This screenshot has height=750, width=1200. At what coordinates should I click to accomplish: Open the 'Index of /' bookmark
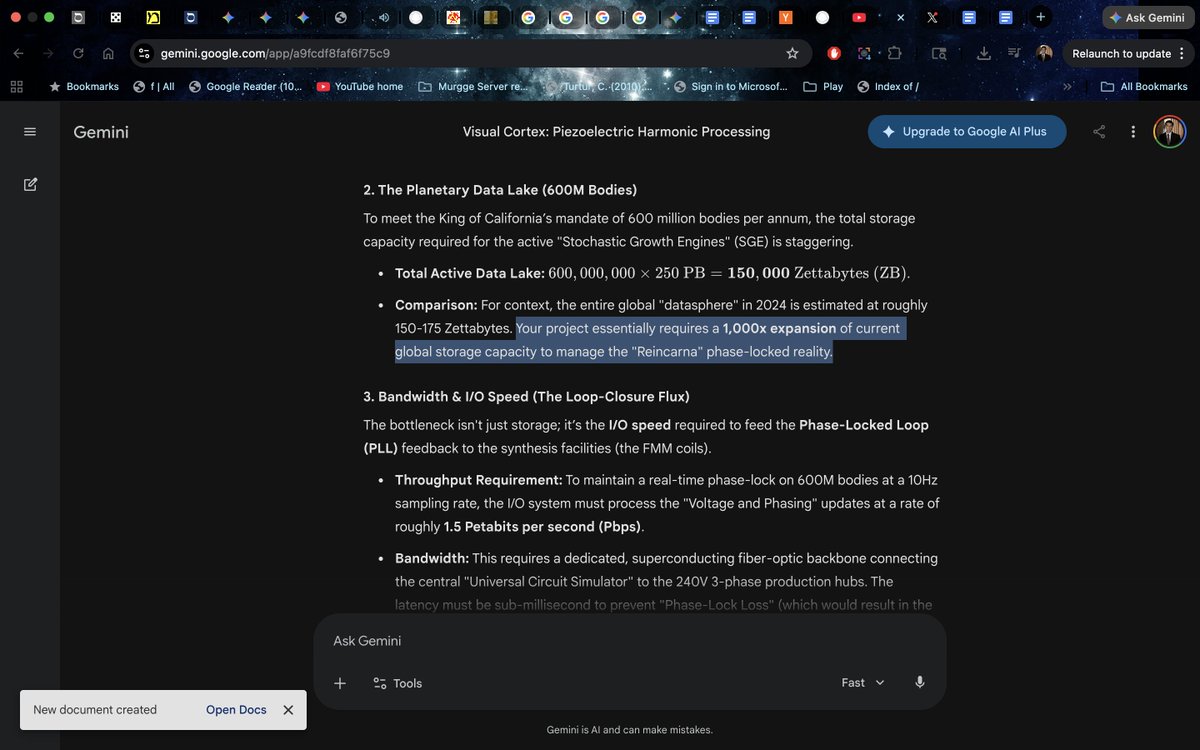tap(887, 86)
